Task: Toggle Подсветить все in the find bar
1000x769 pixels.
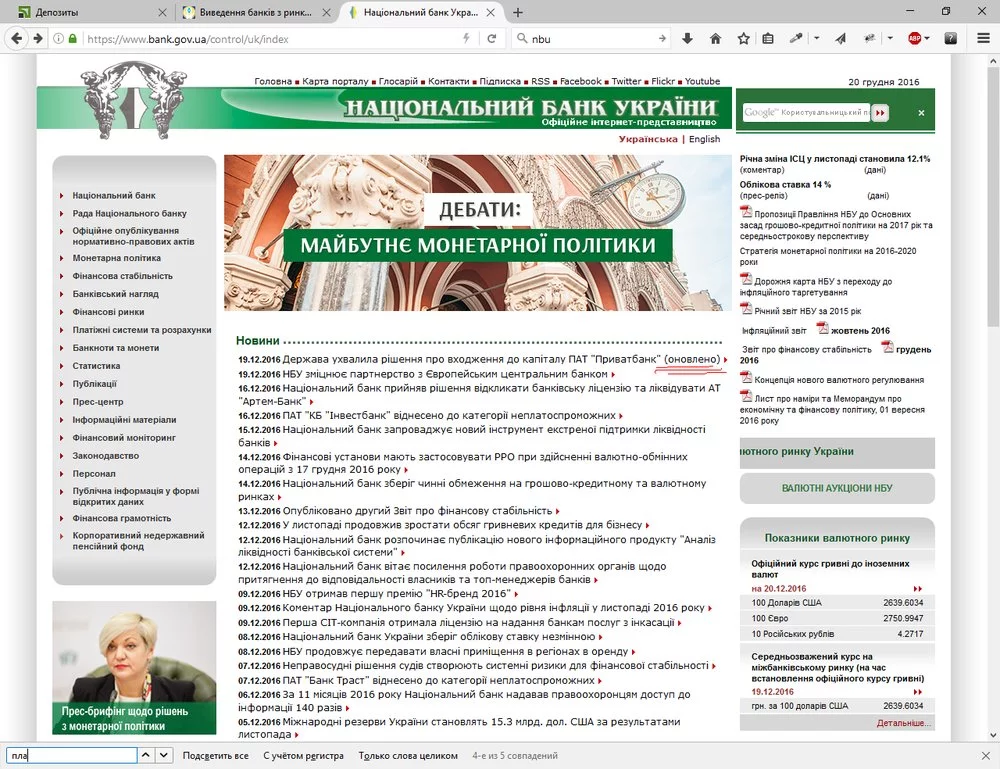Action: click(x=216, y=756)
